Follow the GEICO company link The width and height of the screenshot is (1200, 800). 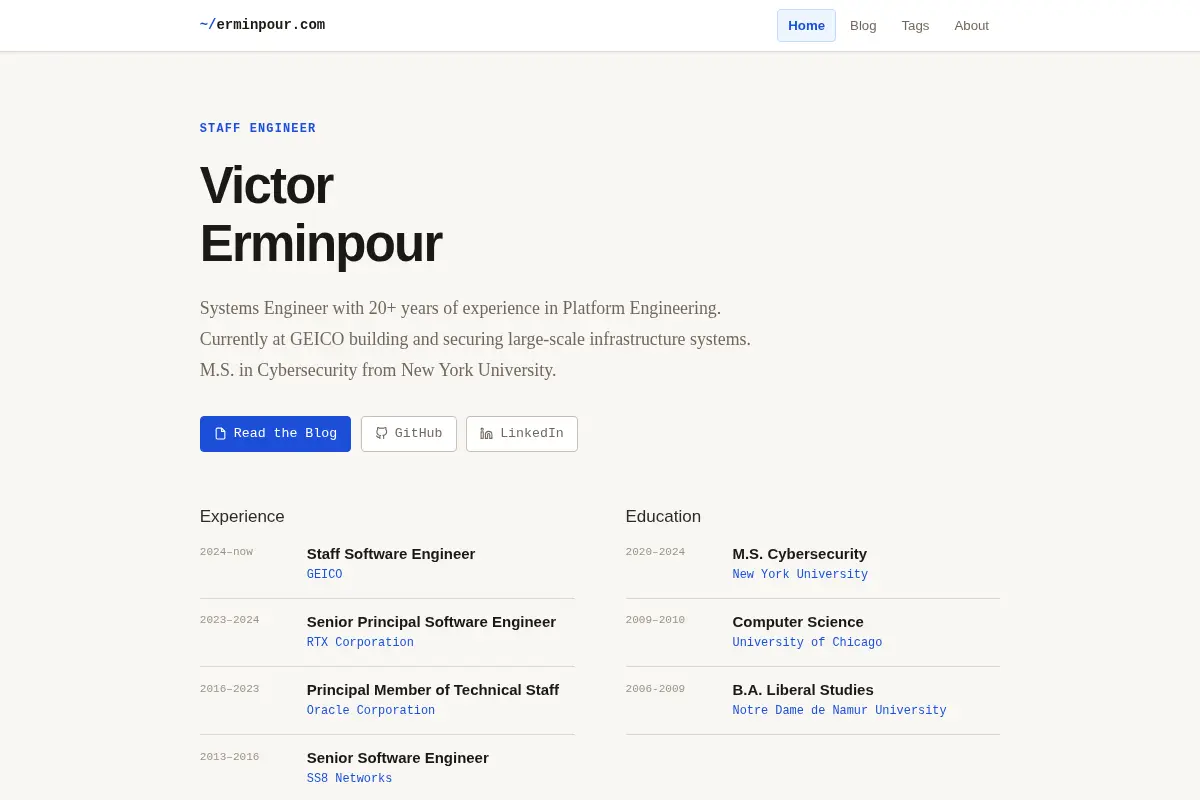tap(324, 575)
